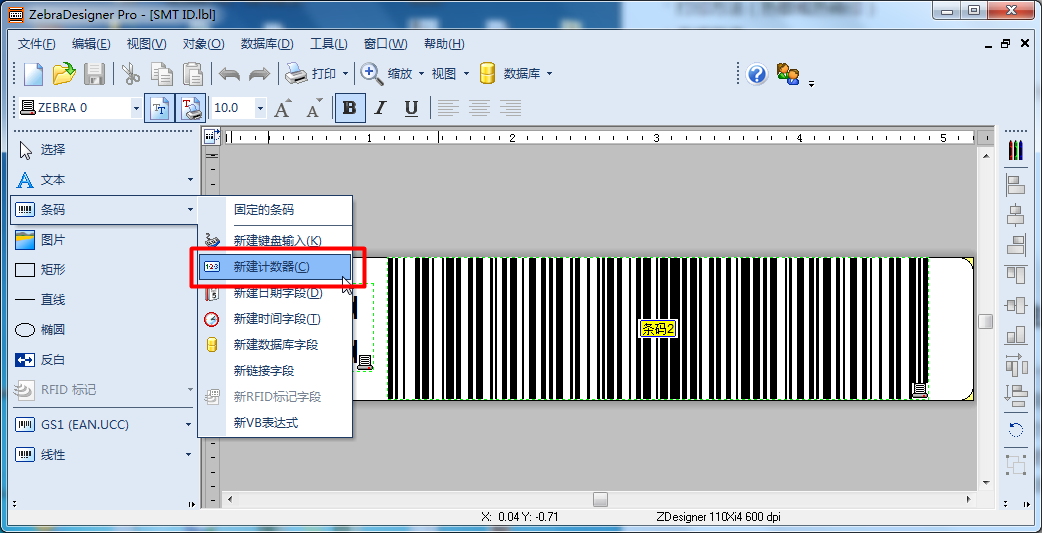Click the printer icon to print
Image resolution: width=1042 pixels, height=533 pixels.
[296, 74]
